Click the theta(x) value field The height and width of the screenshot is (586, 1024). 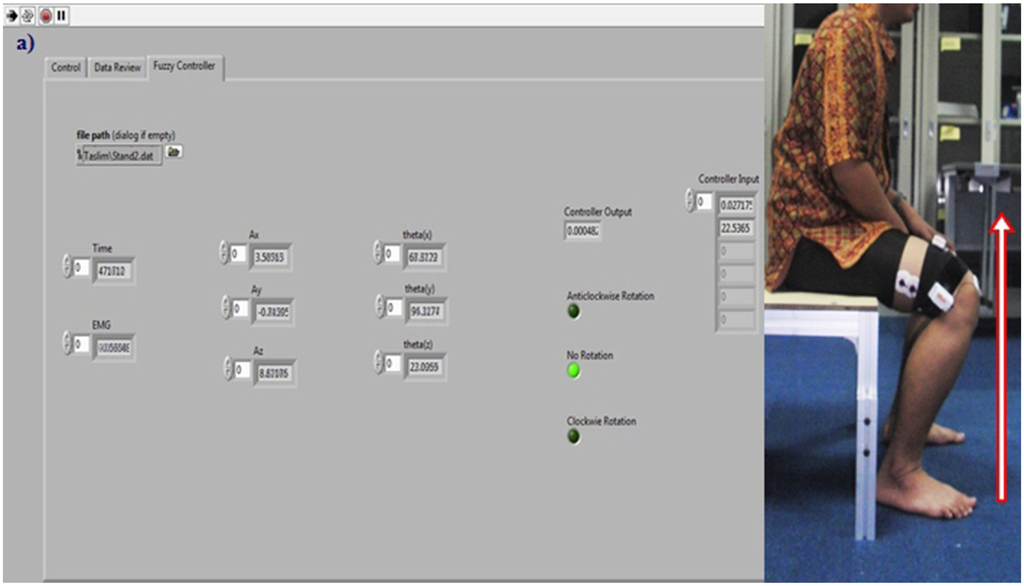point(424,257)
